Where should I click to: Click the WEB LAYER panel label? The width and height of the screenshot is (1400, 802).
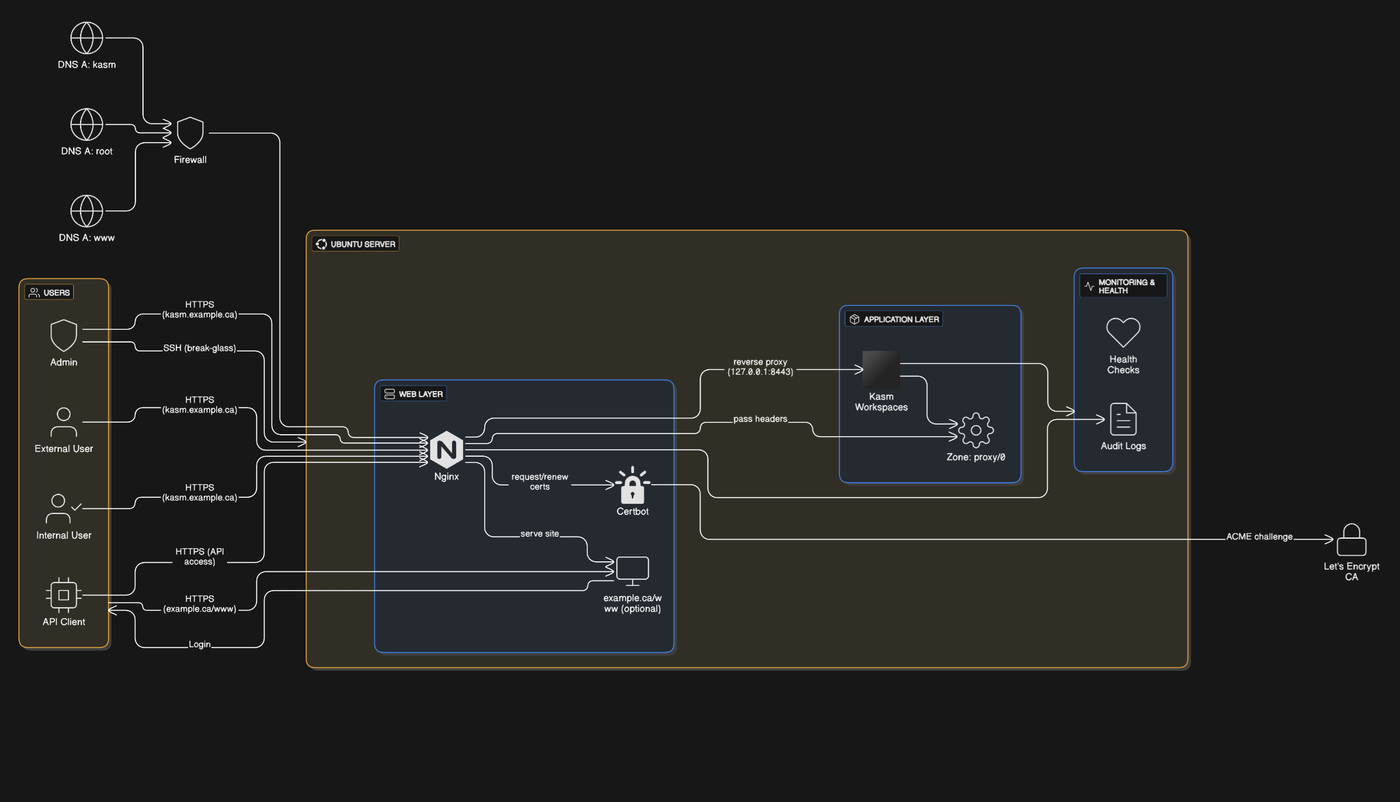point(412,393)
